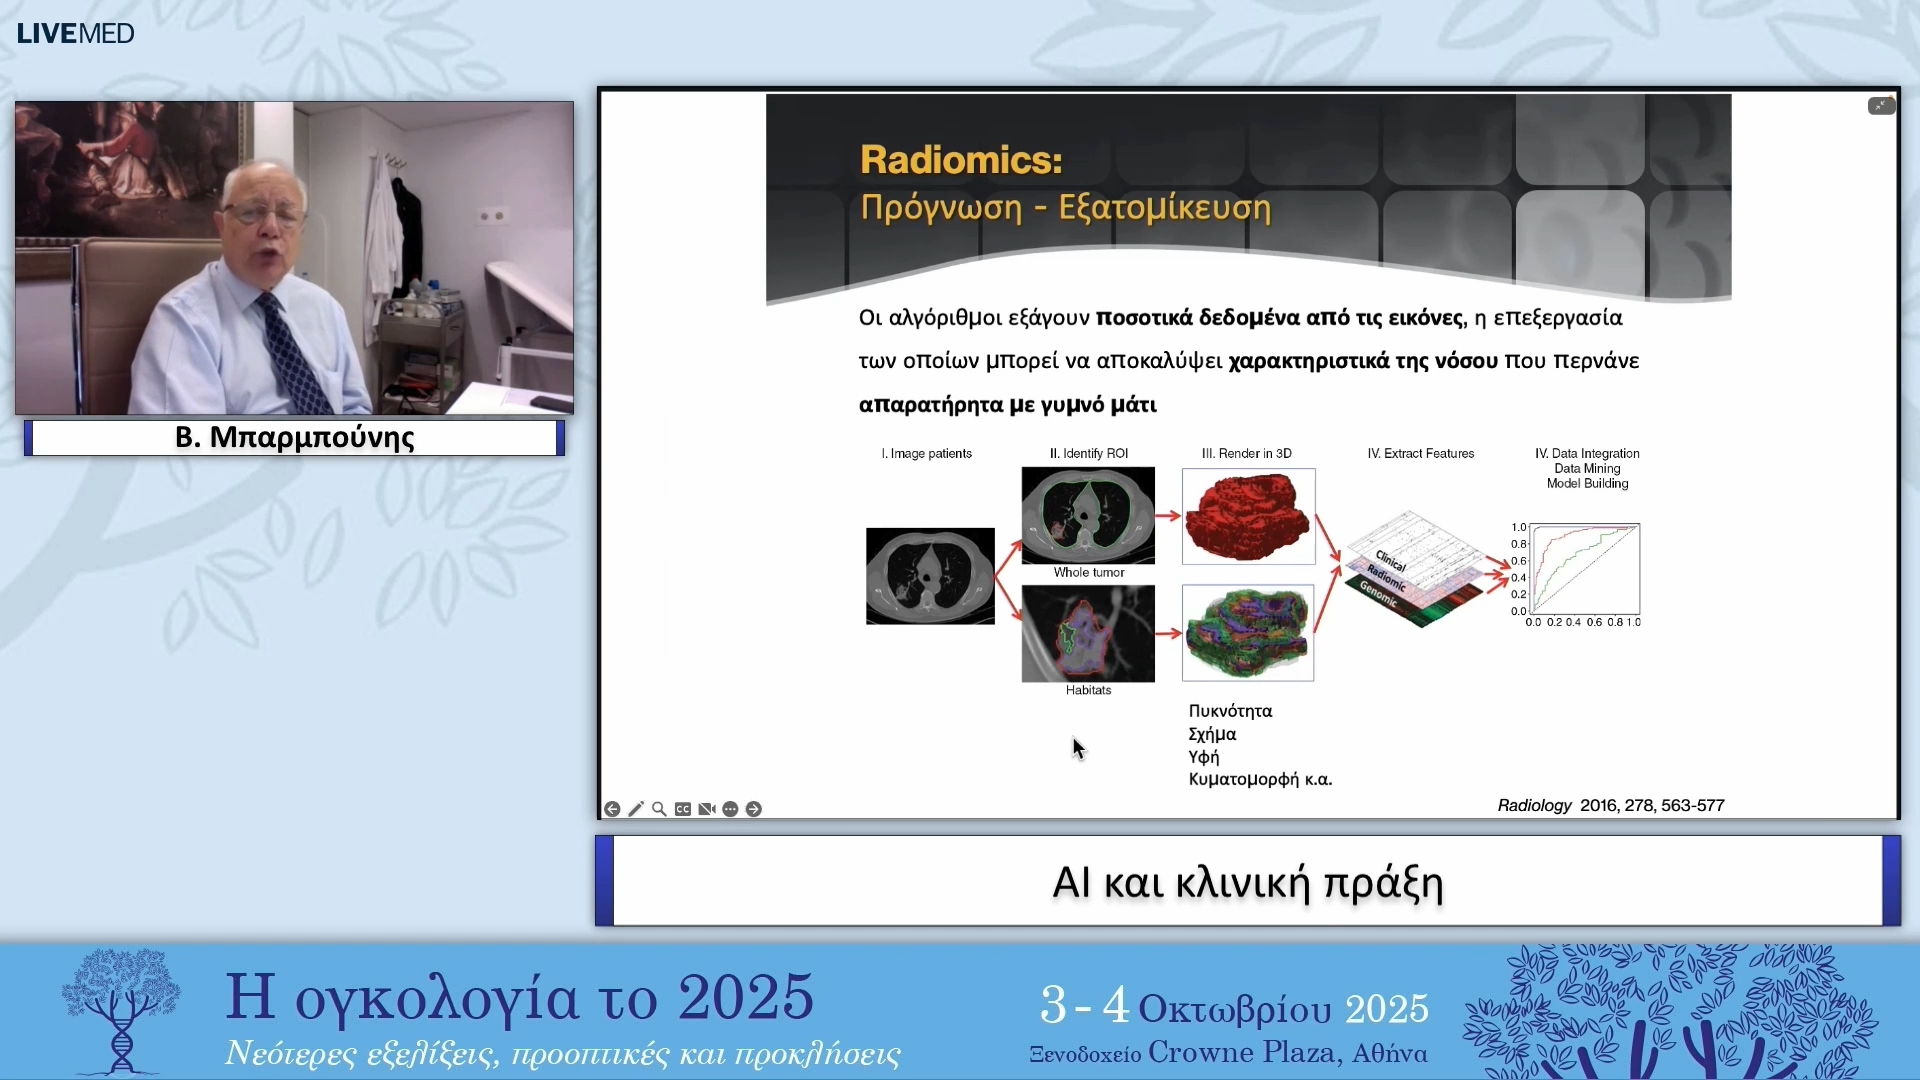Click the Η ογκολογία το 2025 banner title
1920x1080 pixels.
(519, 998)
